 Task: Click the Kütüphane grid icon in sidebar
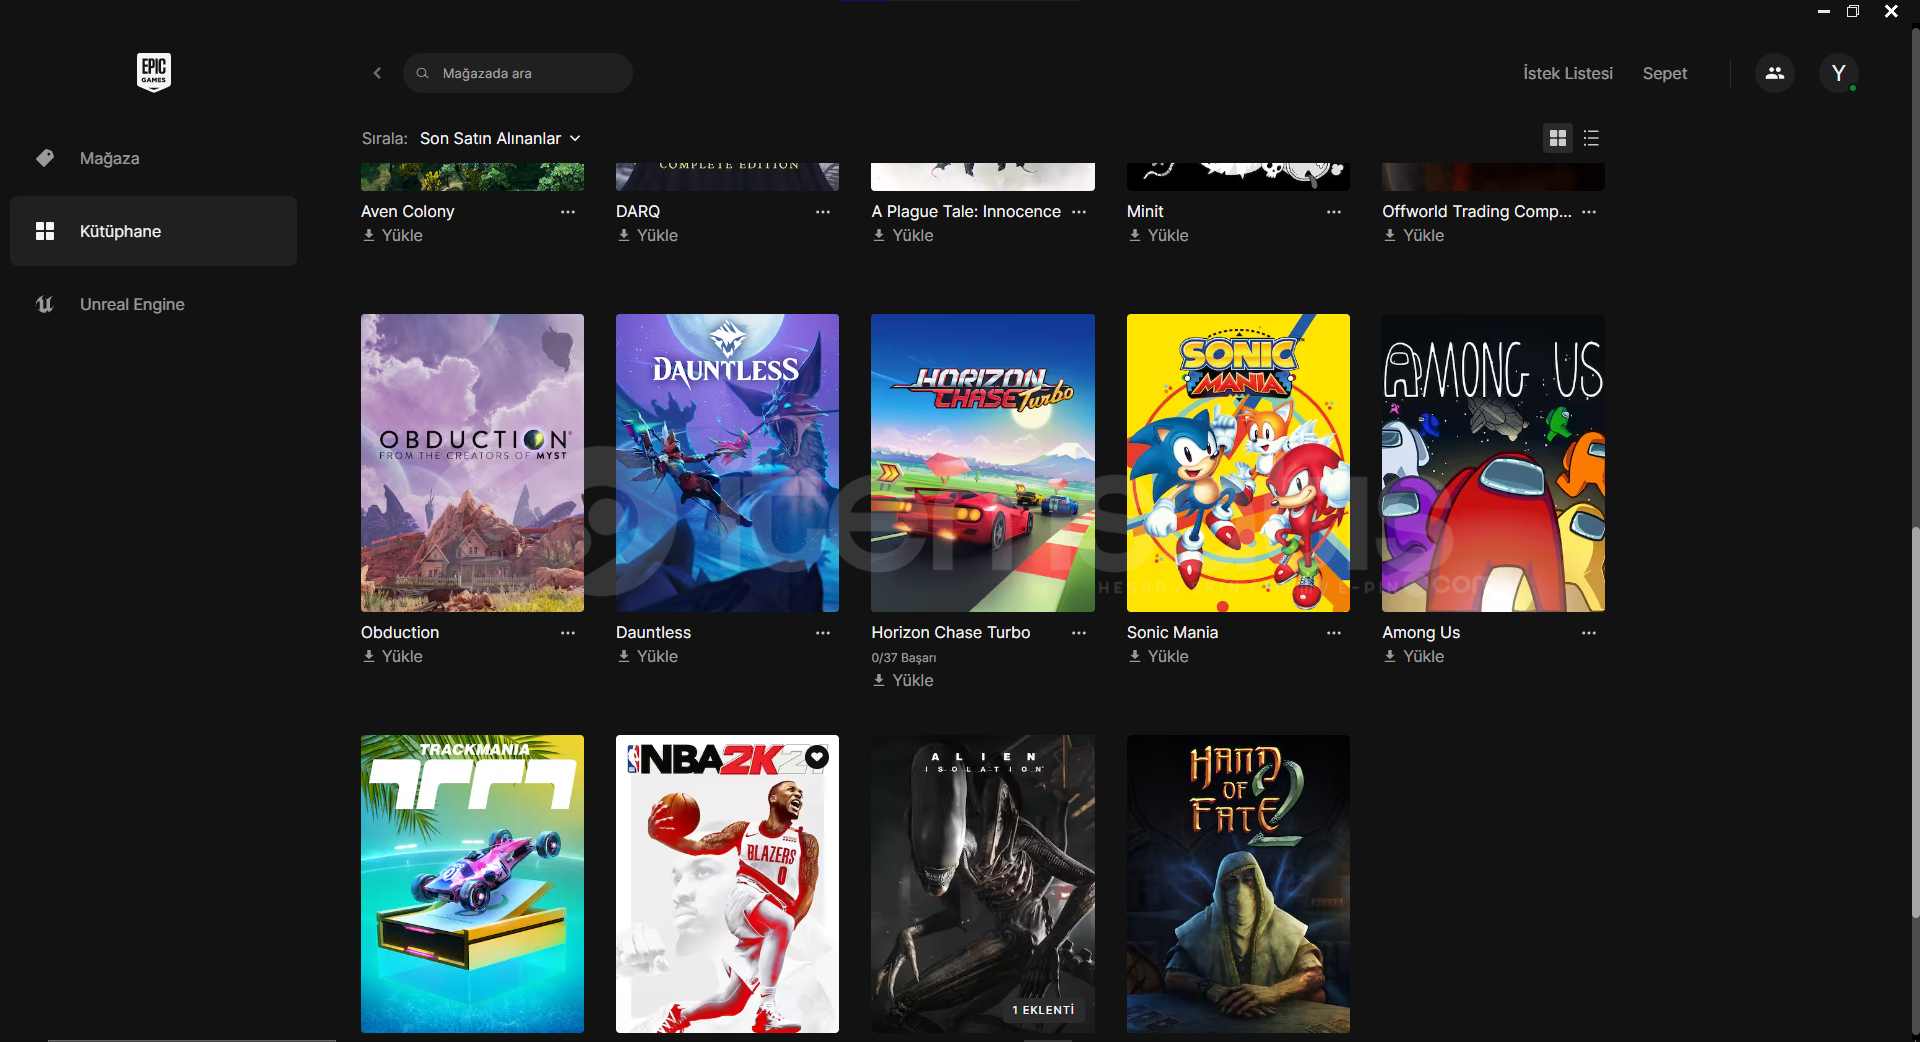45,231
